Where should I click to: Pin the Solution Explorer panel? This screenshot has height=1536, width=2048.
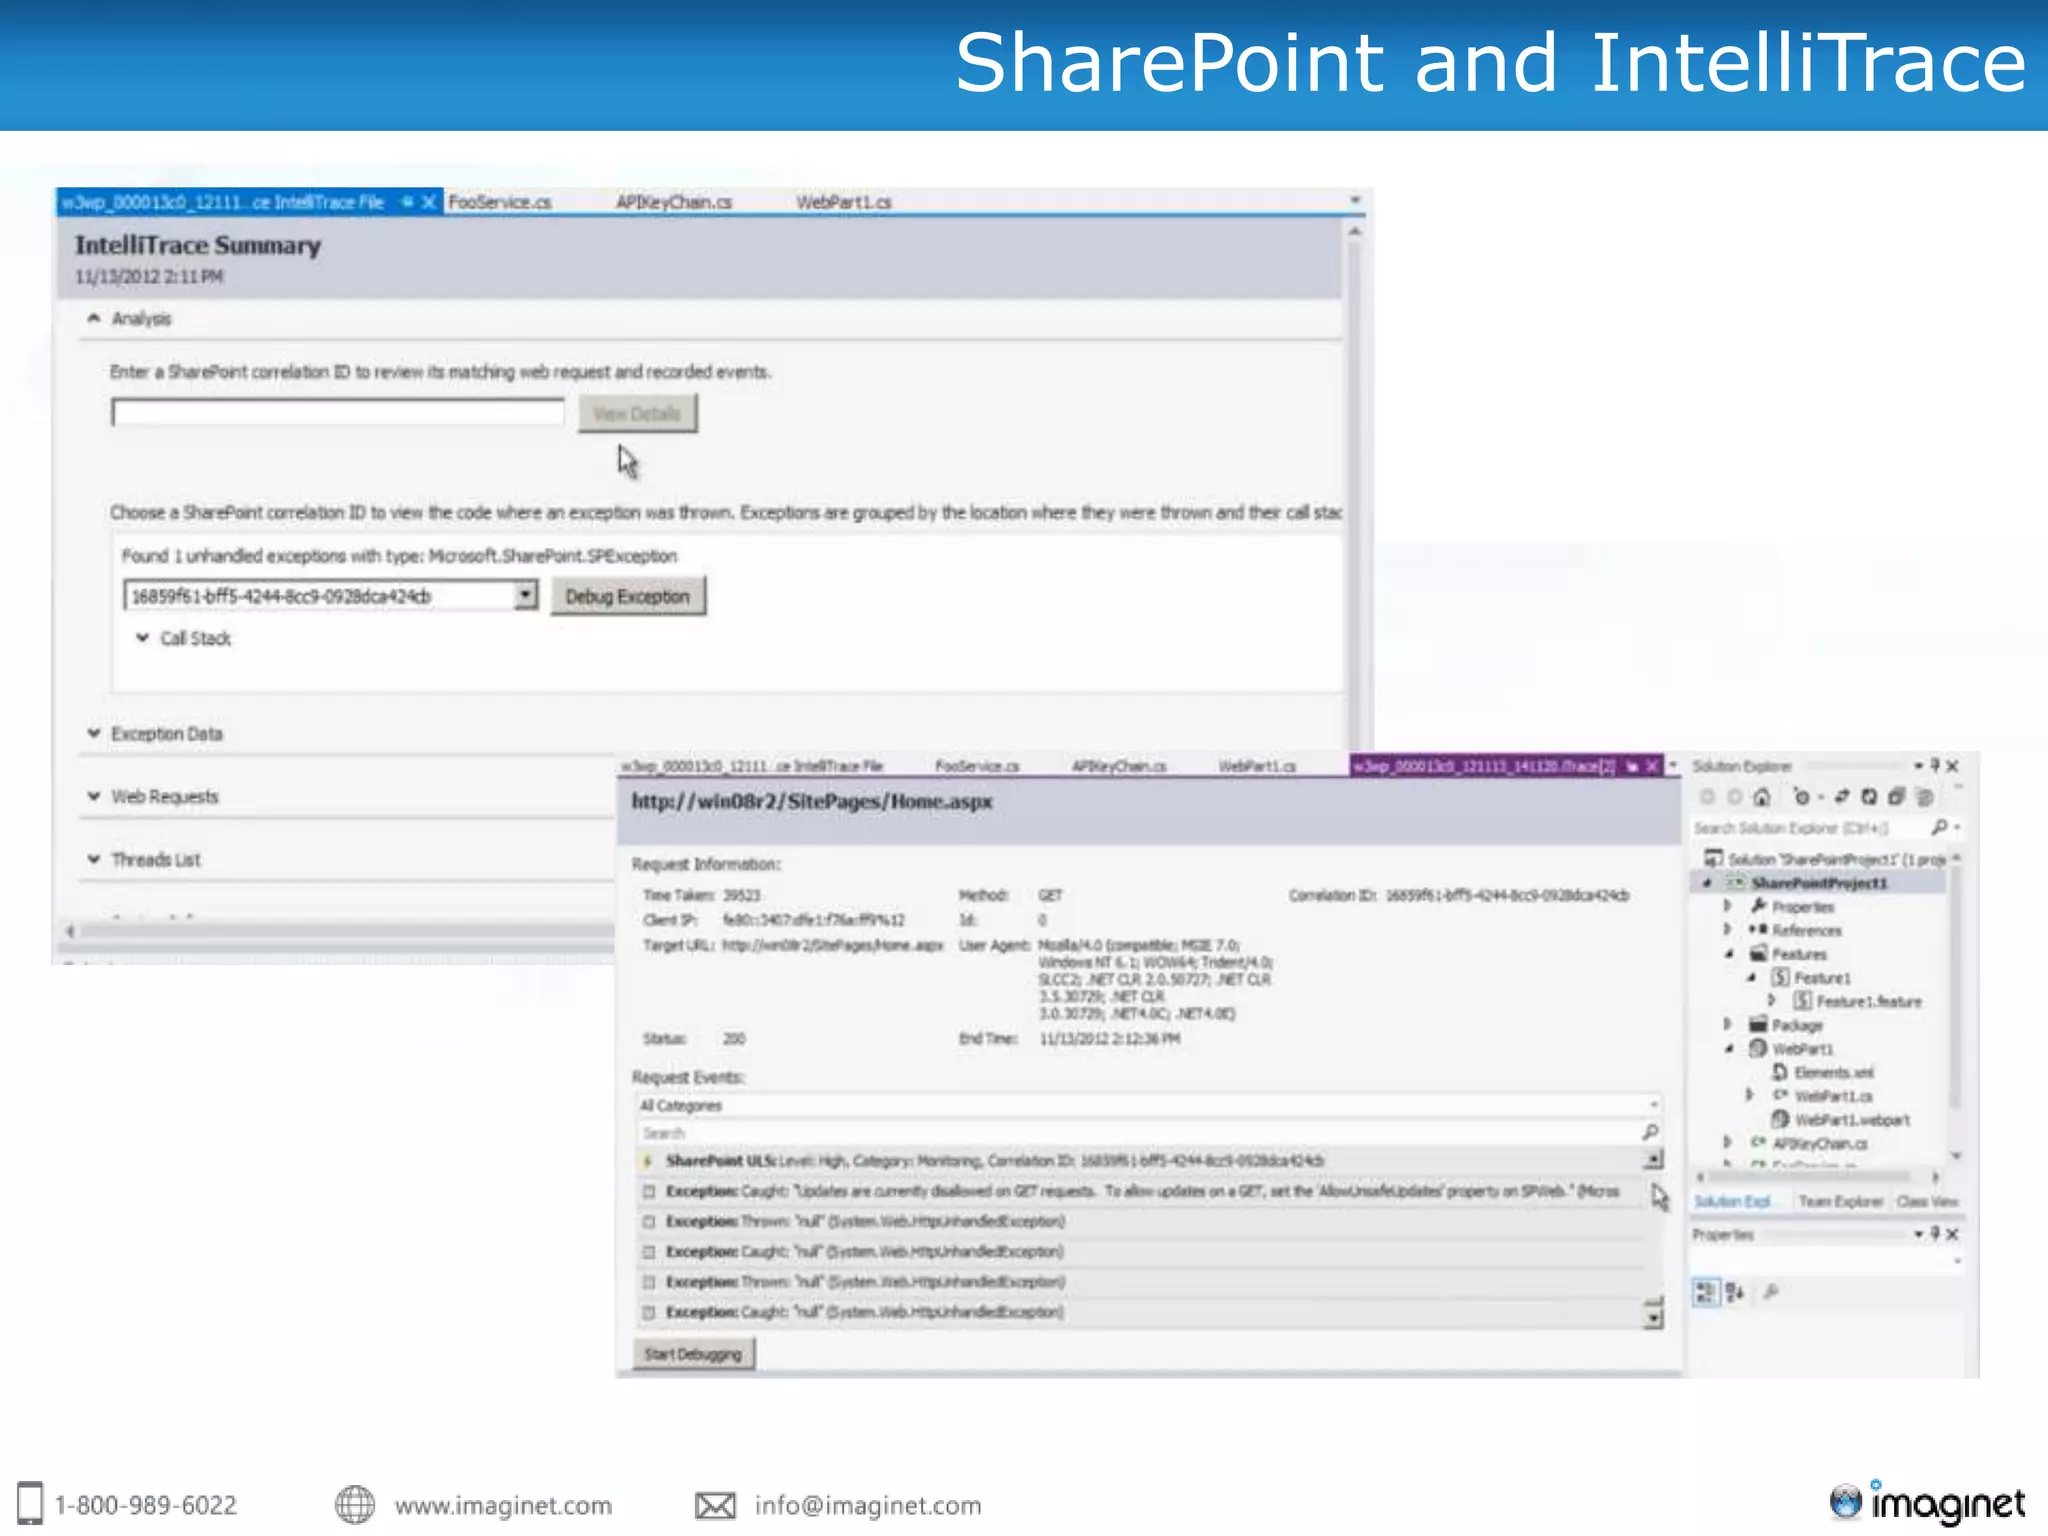tap(1935, 765)
